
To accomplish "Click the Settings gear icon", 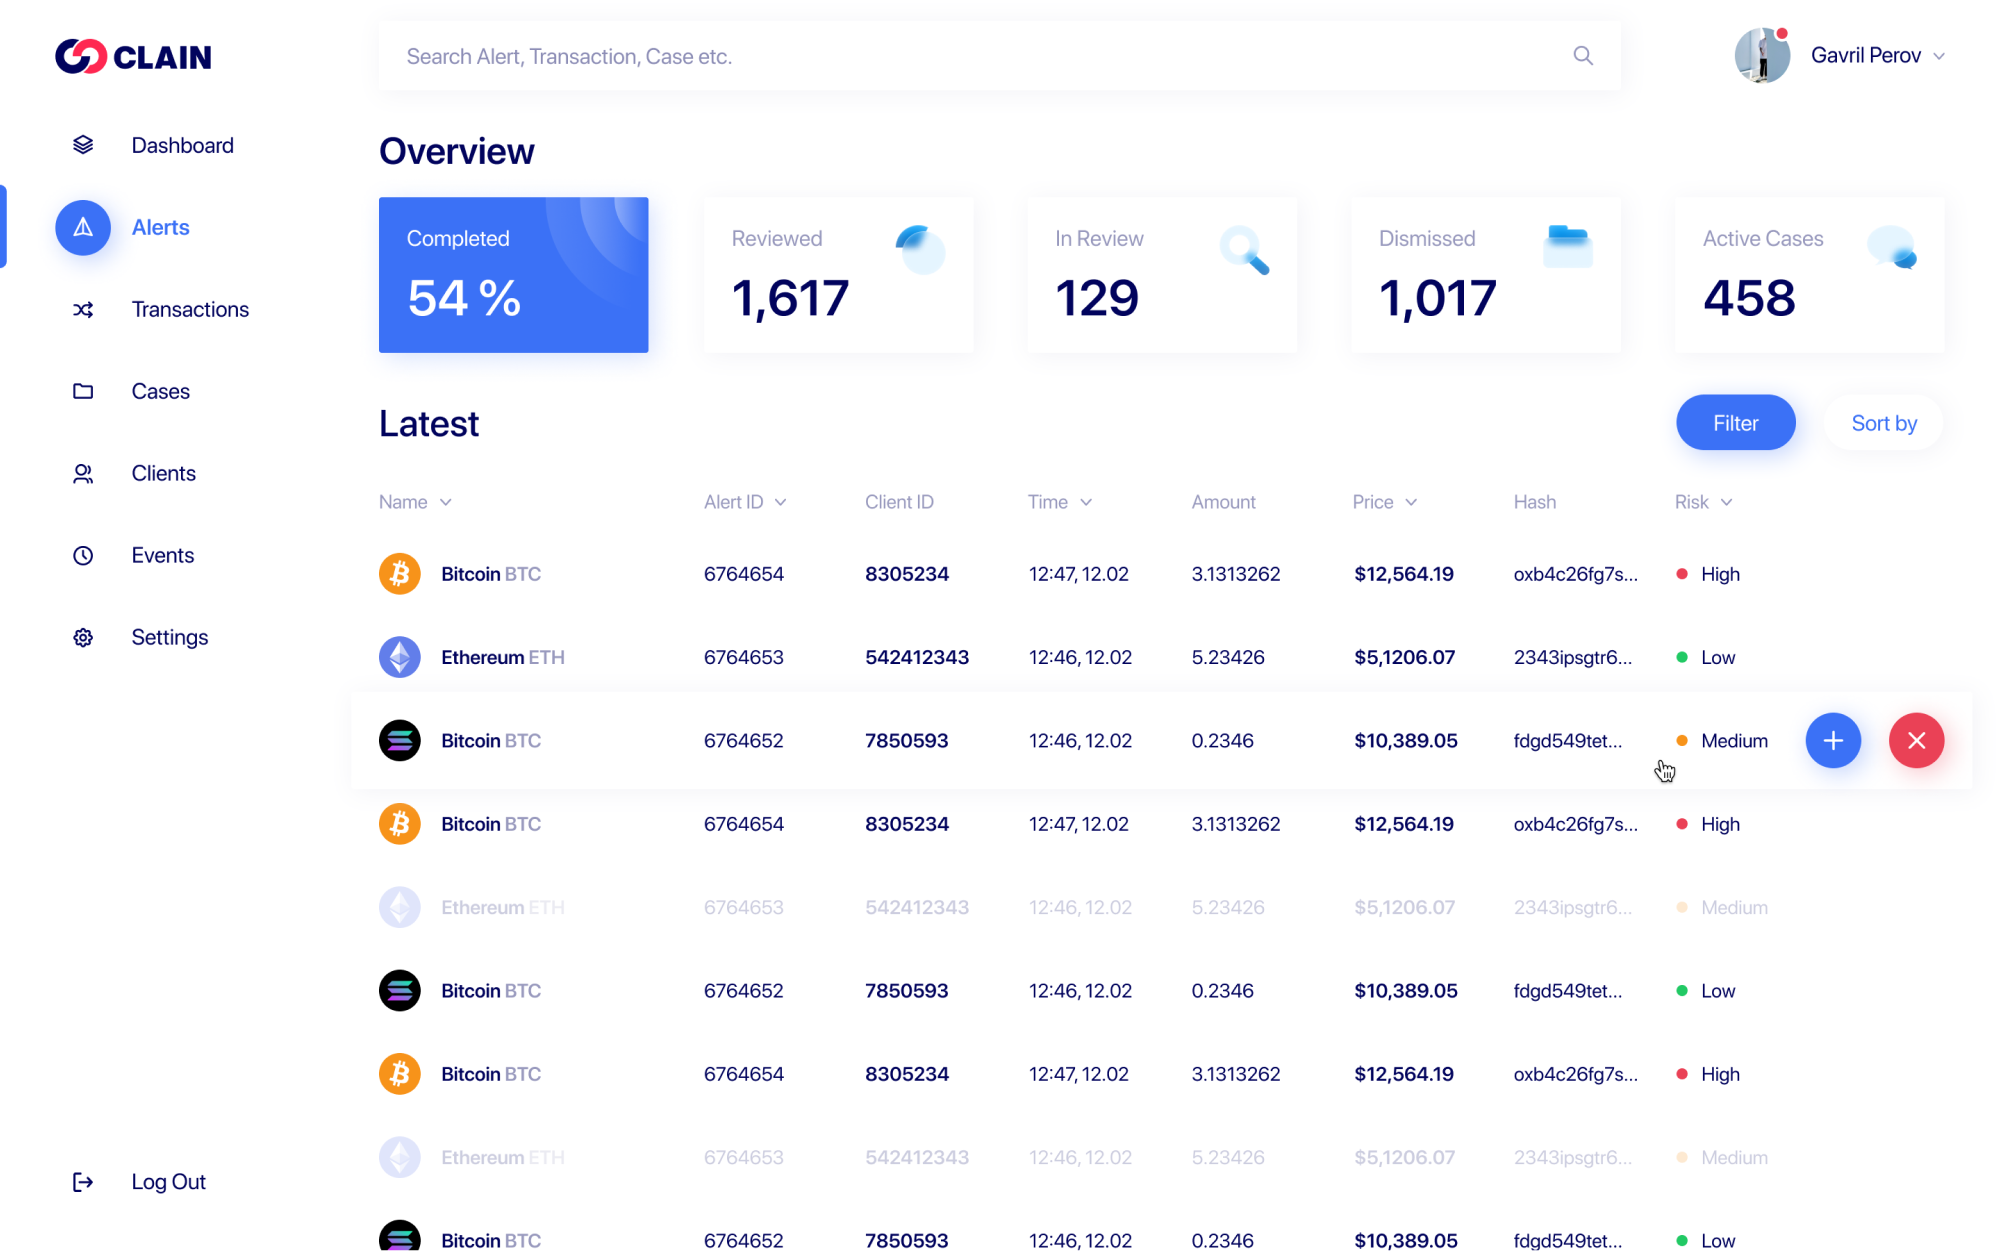I will [83, 637].
